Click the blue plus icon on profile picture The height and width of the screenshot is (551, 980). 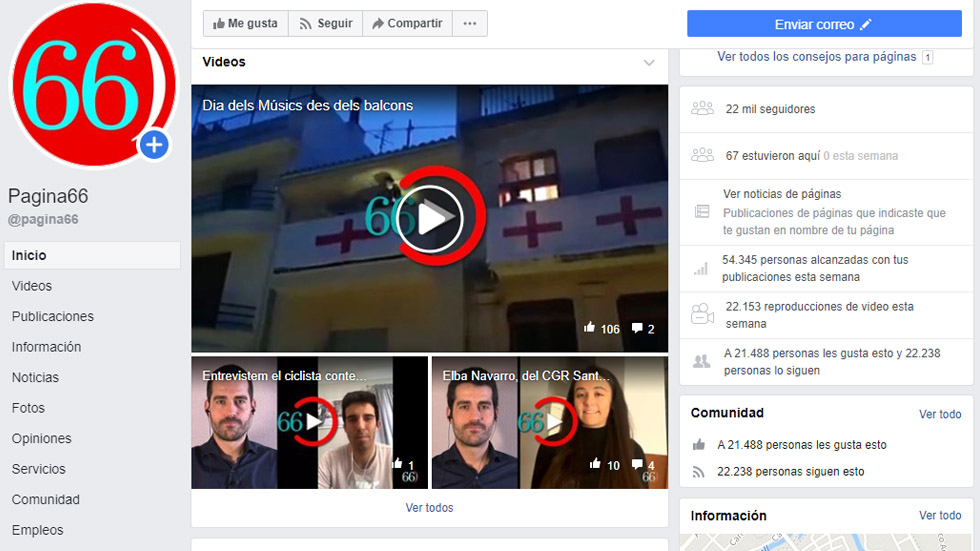coord(153,146)
